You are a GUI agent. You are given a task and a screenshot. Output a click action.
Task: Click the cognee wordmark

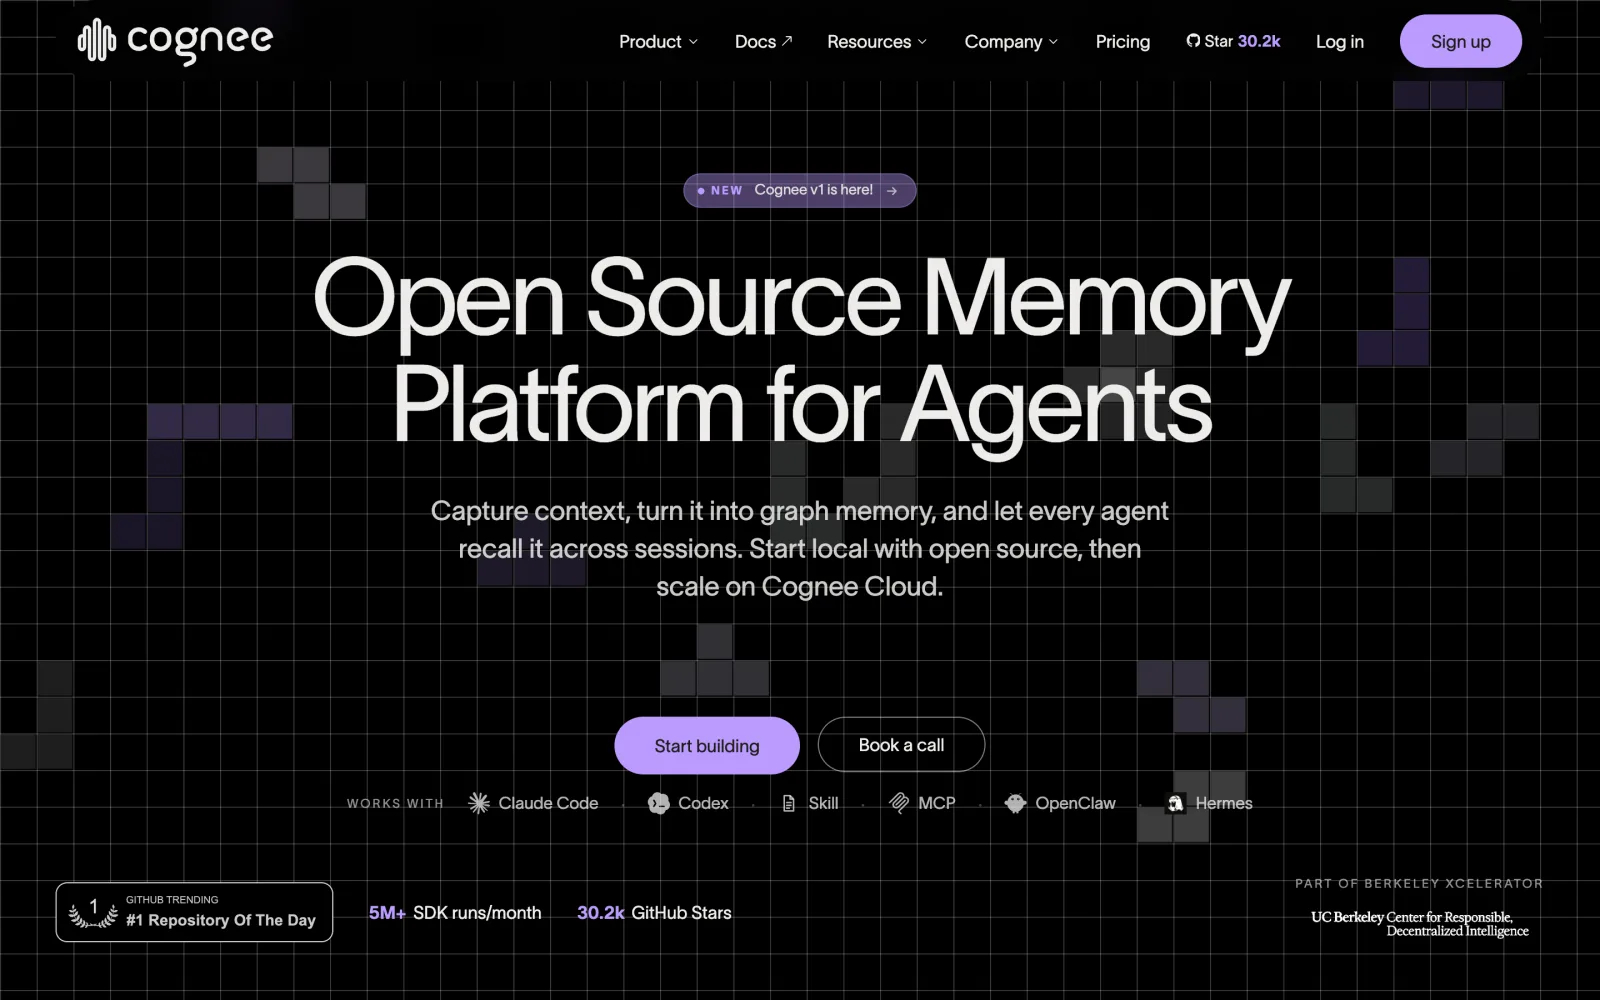pos(200,41)
